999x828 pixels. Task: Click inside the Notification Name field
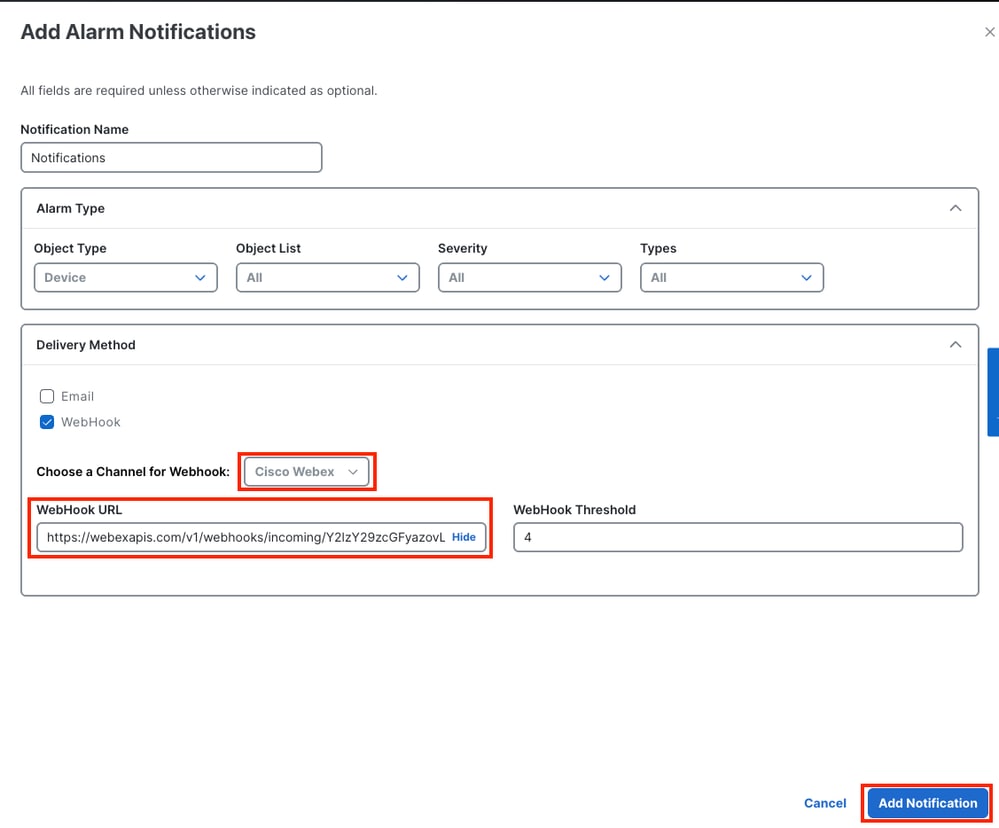click(171, 157)
